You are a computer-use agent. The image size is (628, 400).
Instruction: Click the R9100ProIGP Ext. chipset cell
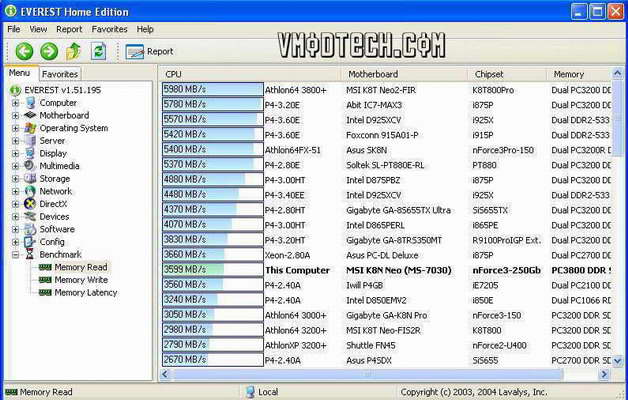(x=507, y=240)
